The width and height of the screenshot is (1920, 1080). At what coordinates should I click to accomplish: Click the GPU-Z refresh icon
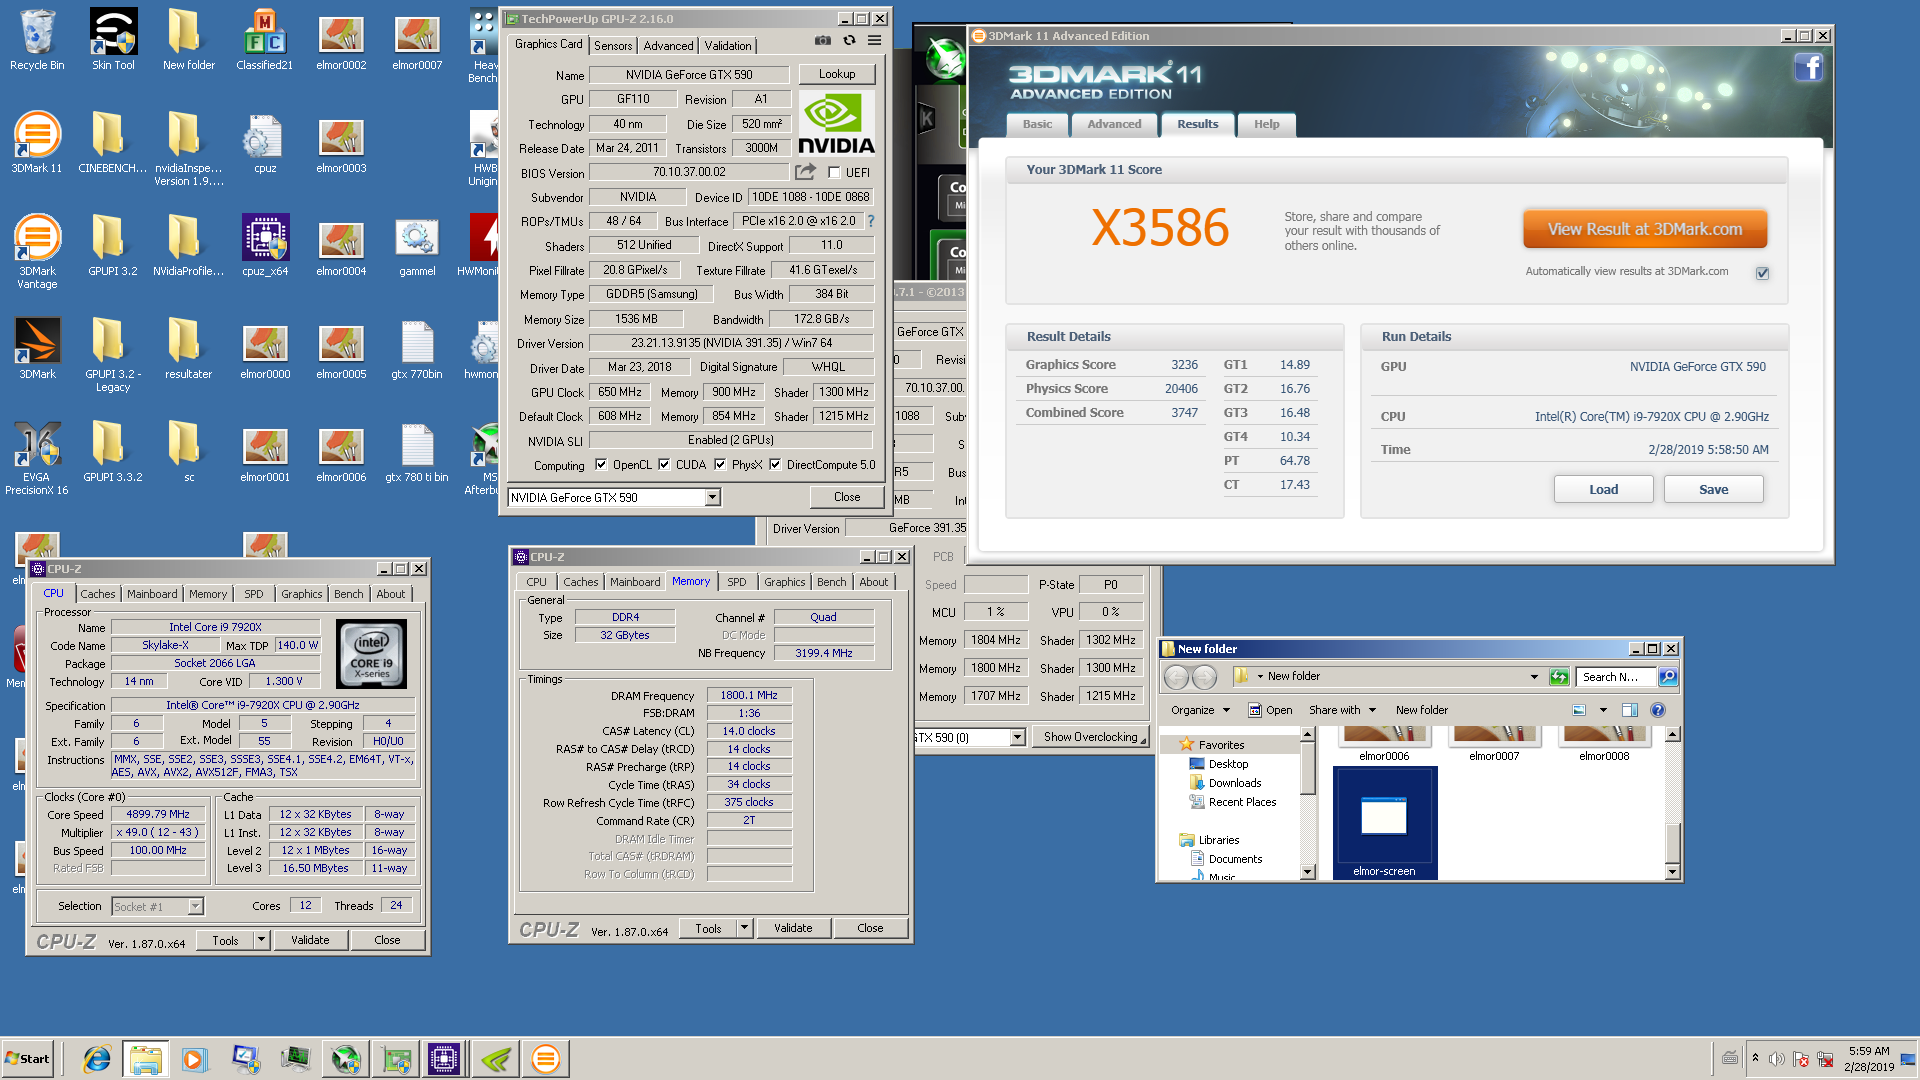tap(849, 41)
